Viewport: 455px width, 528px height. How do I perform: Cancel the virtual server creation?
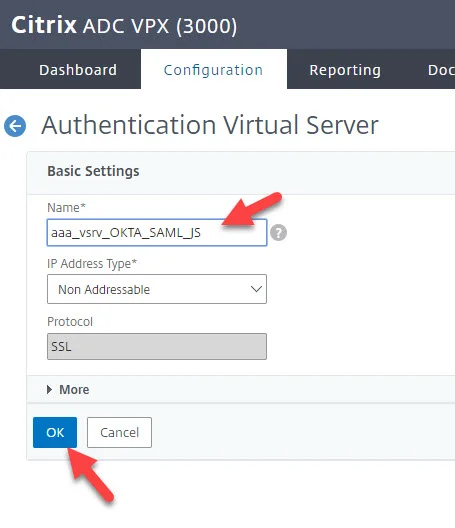click(x=119, y=432)
